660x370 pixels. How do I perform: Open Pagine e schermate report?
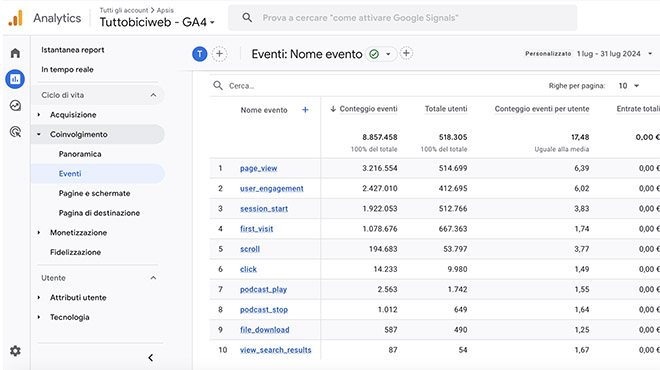pyautogui.click(x=94, y=193)
